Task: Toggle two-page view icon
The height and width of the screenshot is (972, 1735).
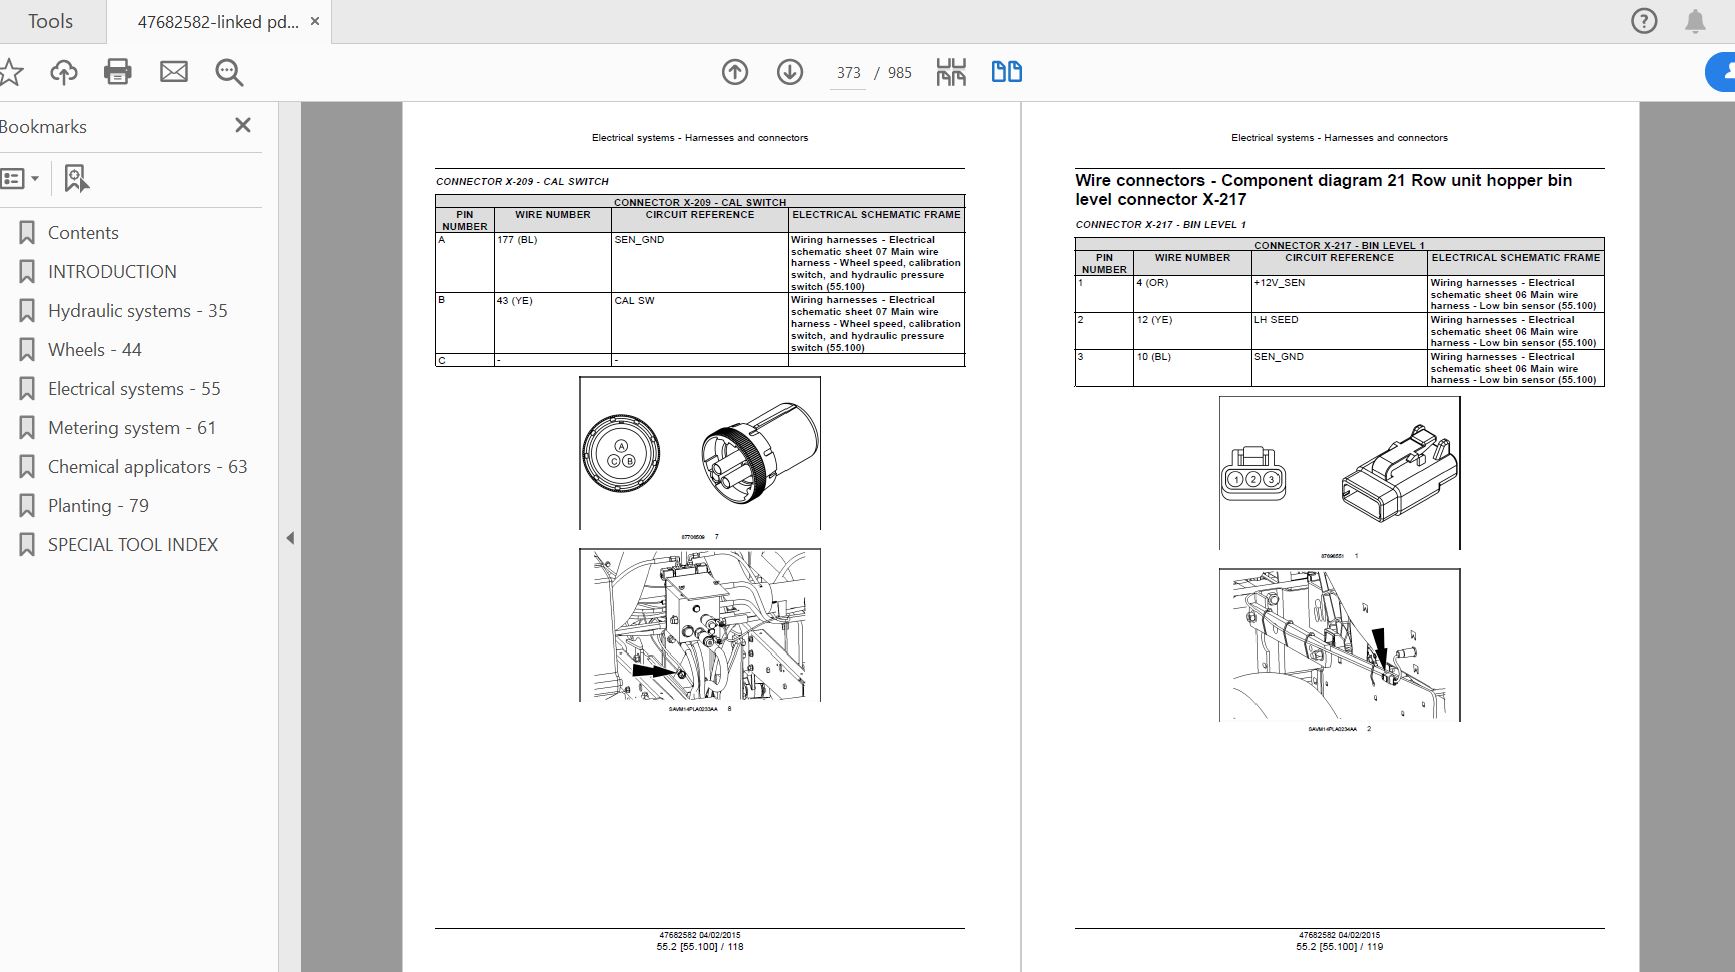Action: click(x=1006, y=72)
